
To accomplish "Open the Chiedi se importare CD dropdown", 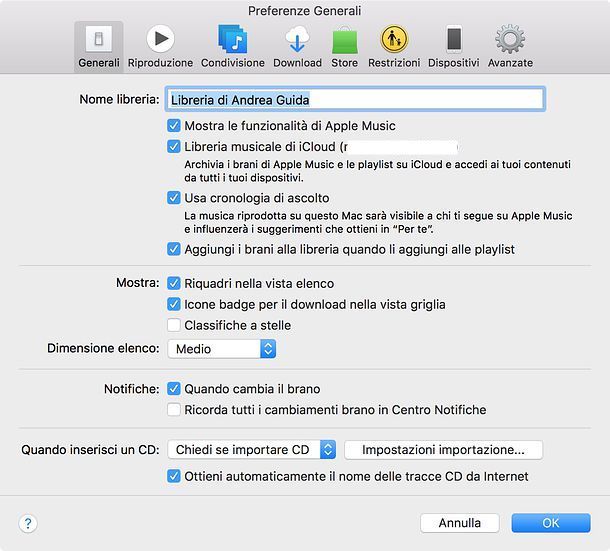I will 252,450.
